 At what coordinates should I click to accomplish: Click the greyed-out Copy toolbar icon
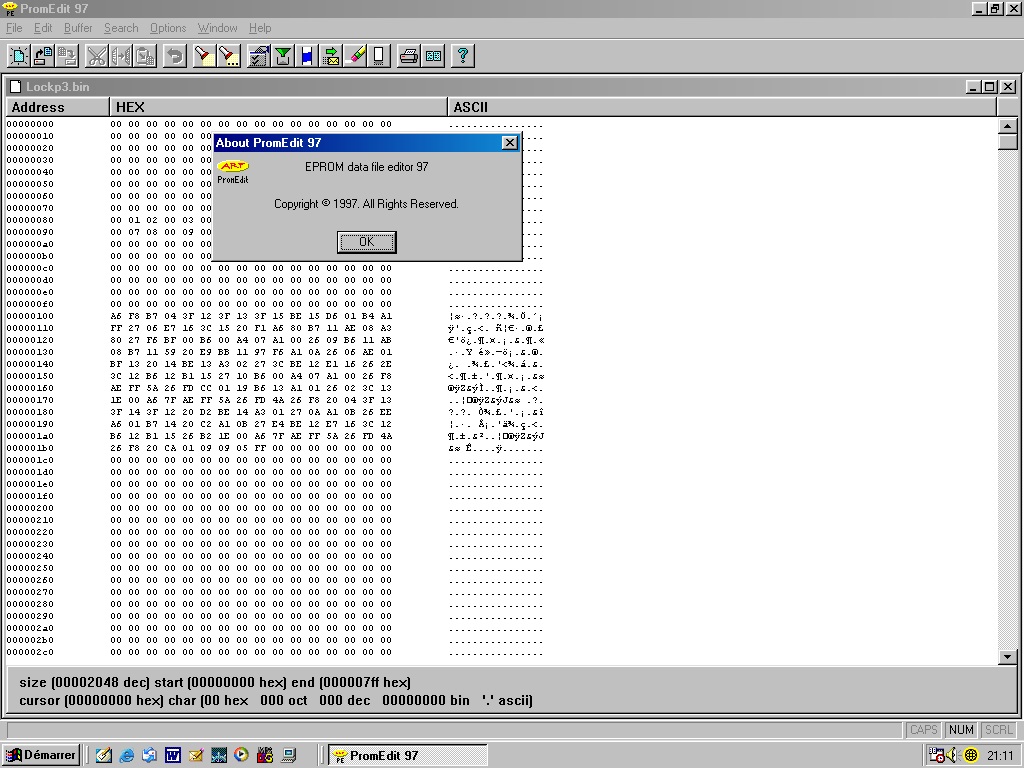pos(121,56)
